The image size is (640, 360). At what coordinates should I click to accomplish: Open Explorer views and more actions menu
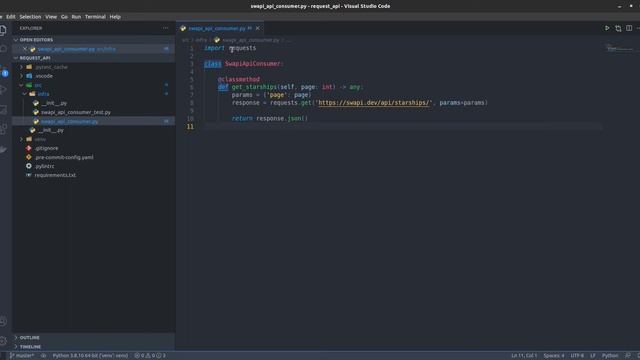pos(165,28)
